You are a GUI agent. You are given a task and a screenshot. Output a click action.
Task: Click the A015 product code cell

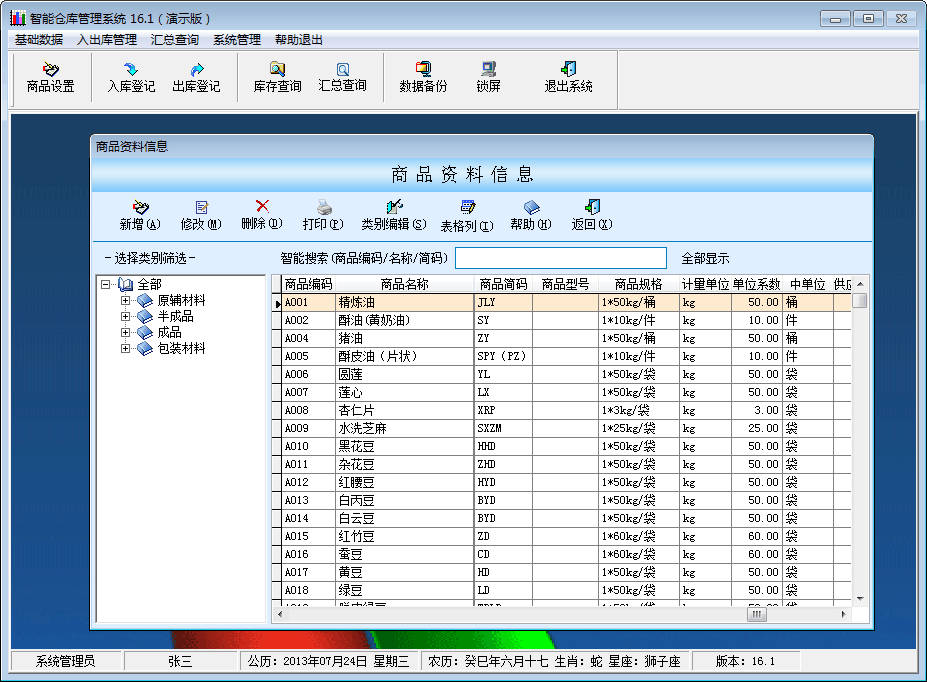click(308, 536)
